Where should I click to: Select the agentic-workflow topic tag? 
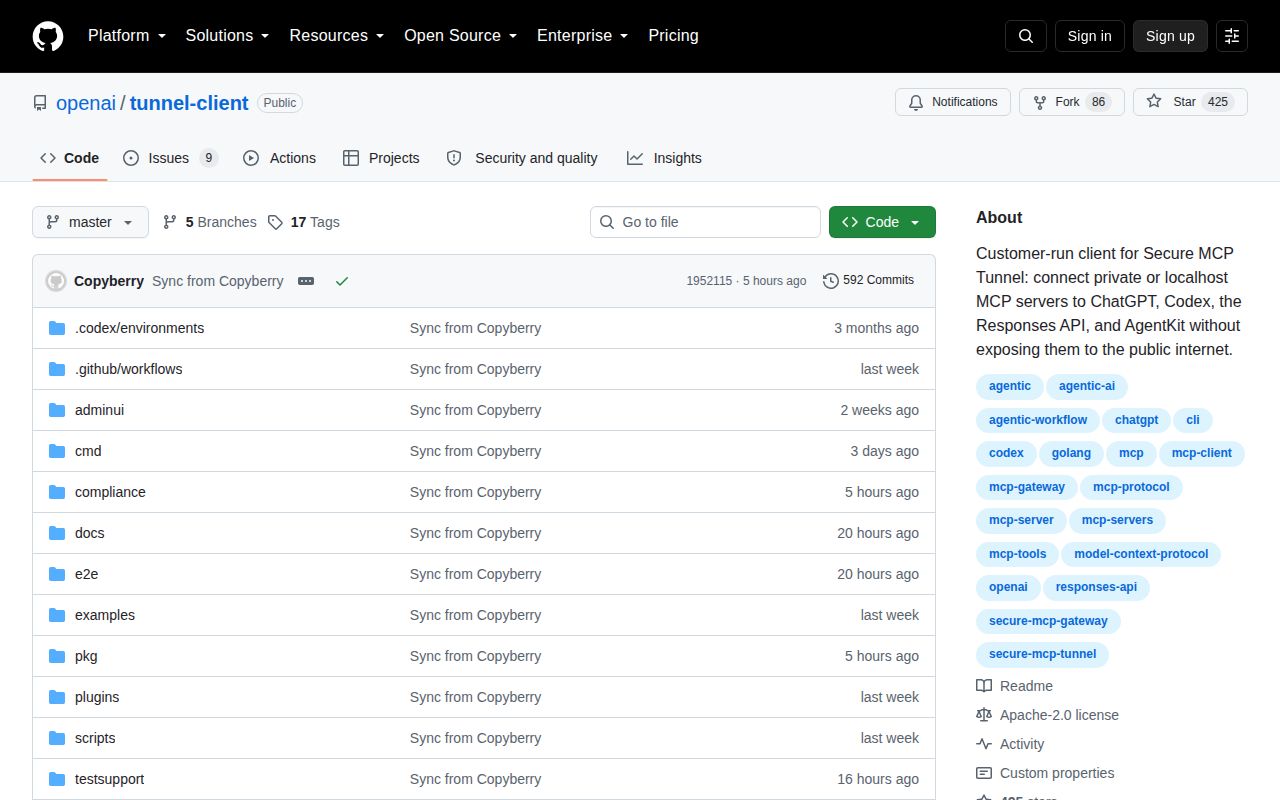[x=1038, y=420]
